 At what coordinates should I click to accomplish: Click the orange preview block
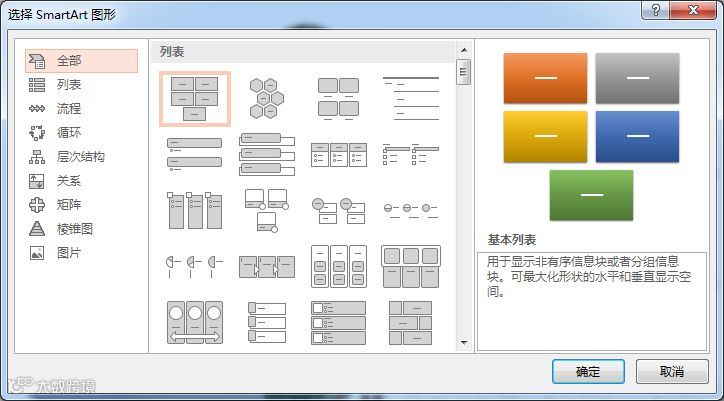pos(545,78)
